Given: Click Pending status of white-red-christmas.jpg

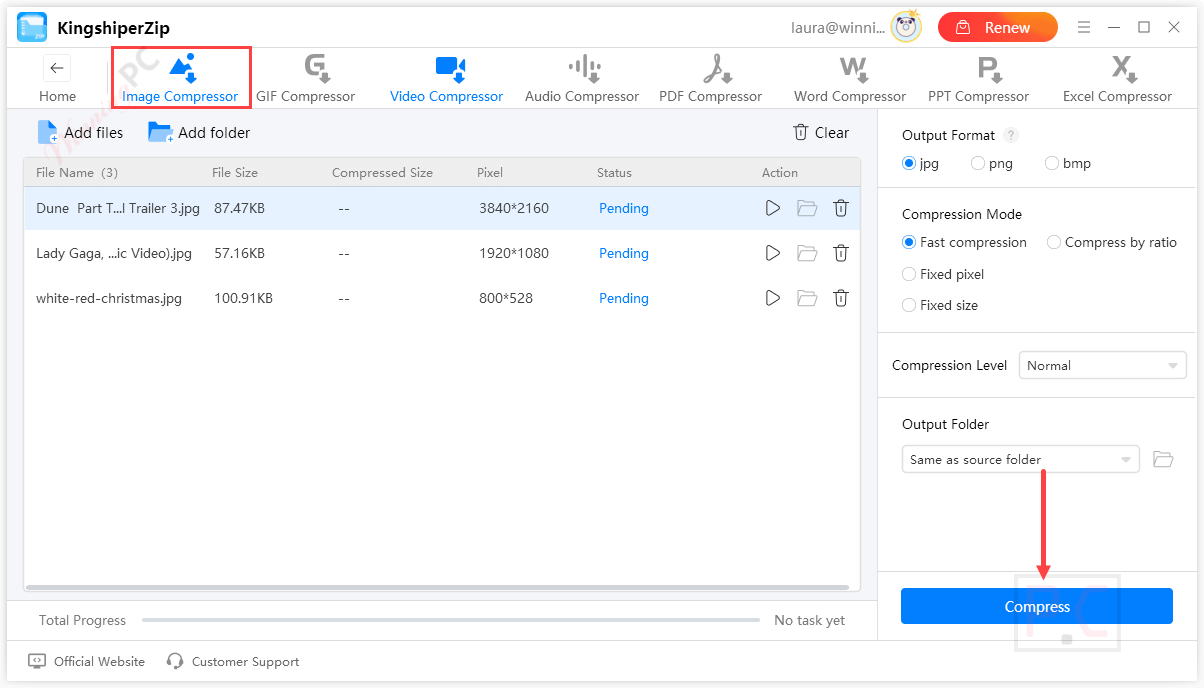Looking at the screenshot, I should click(624, 298).
